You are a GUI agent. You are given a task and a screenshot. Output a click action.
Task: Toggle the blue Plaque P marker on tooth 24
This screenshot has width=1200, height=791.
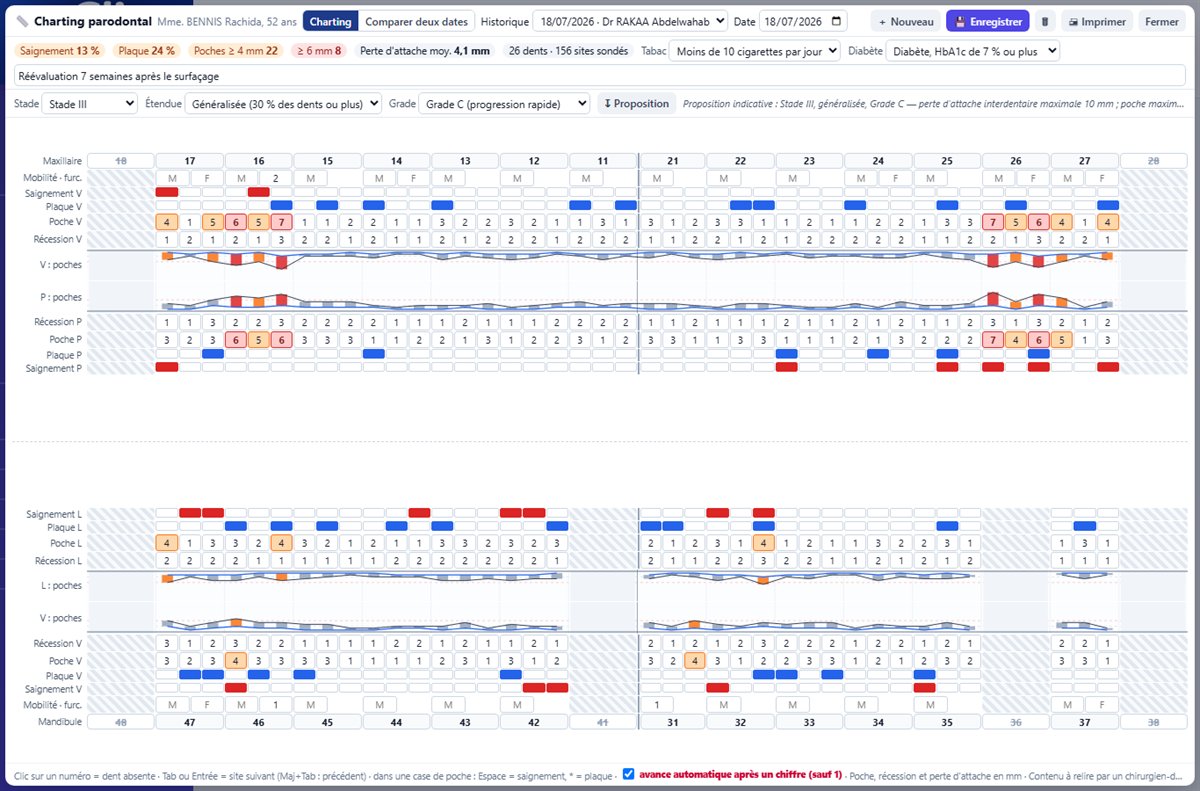tap(878, 353)
